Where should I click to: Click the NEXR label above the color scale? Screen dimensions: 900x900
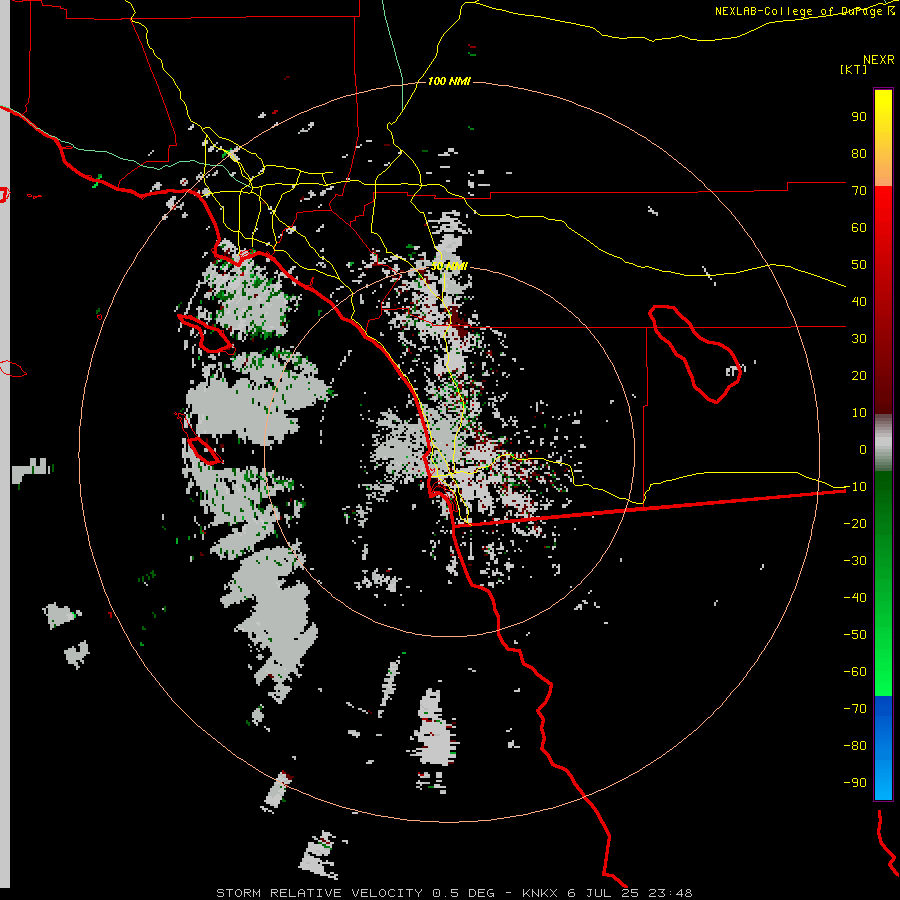click(x=878, y=60)
